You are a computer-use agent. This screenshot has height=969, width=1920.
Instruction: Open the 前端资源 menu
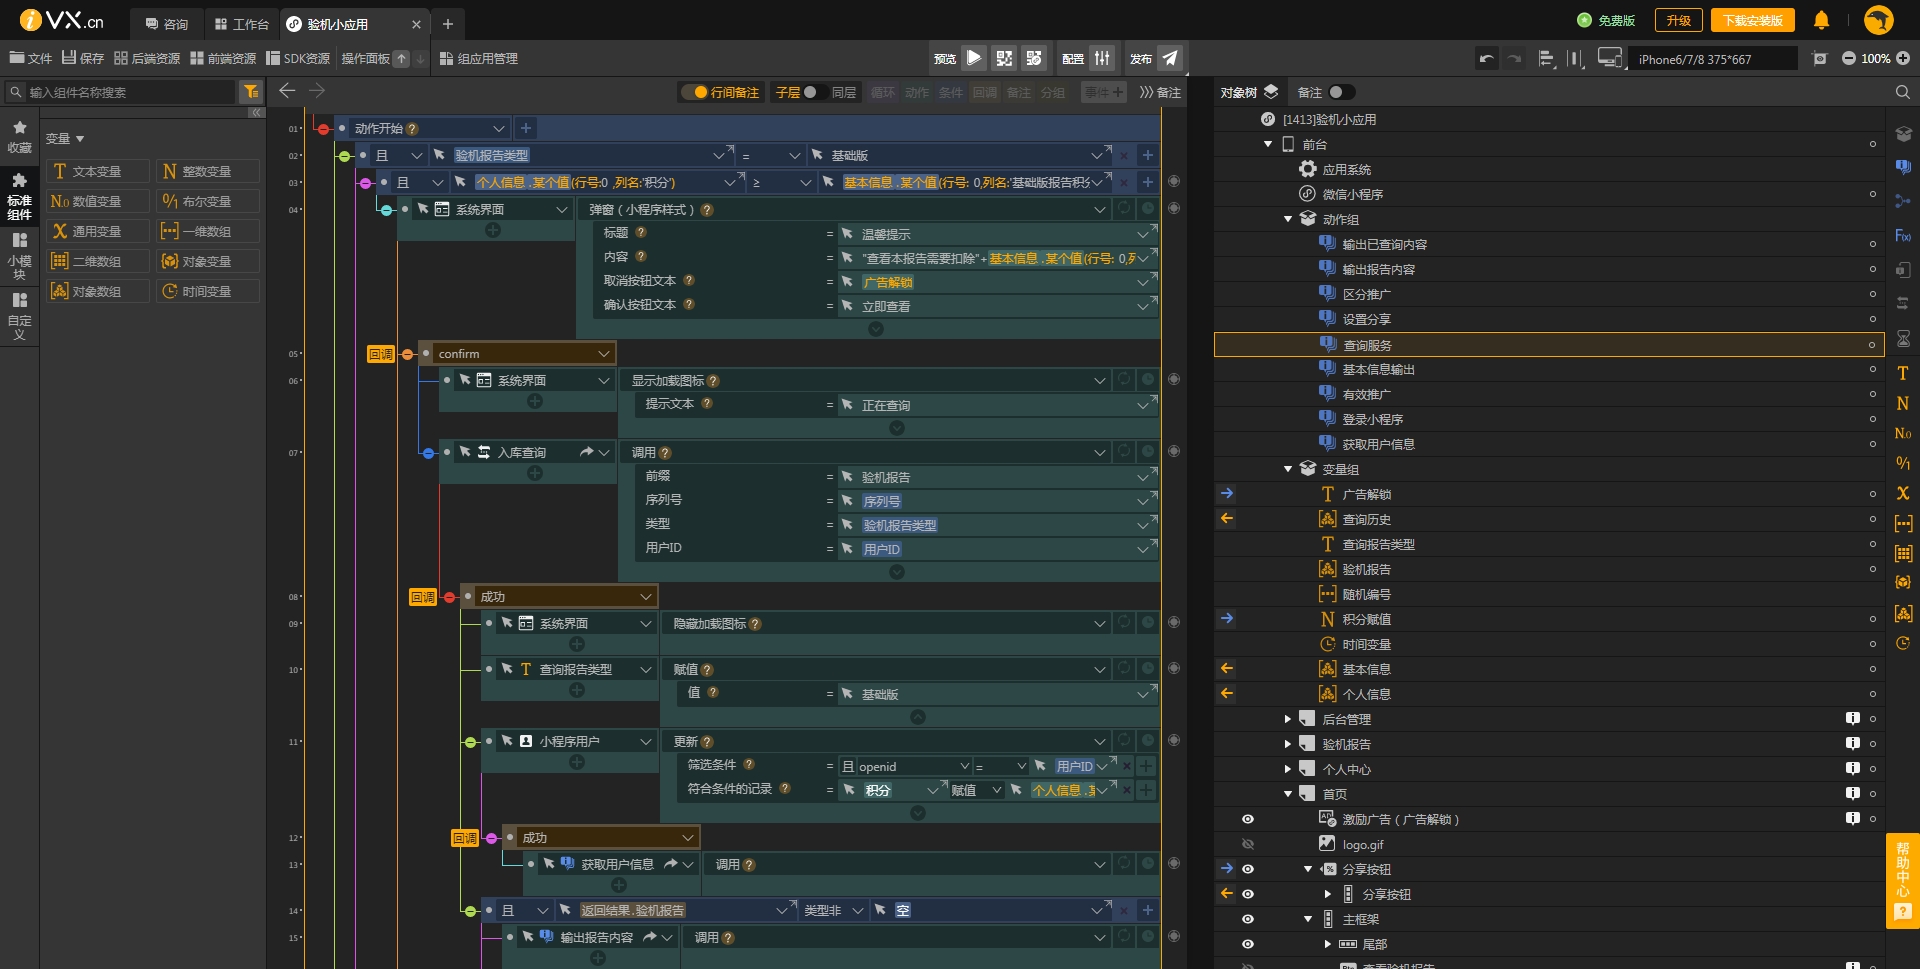pos(223,58)
